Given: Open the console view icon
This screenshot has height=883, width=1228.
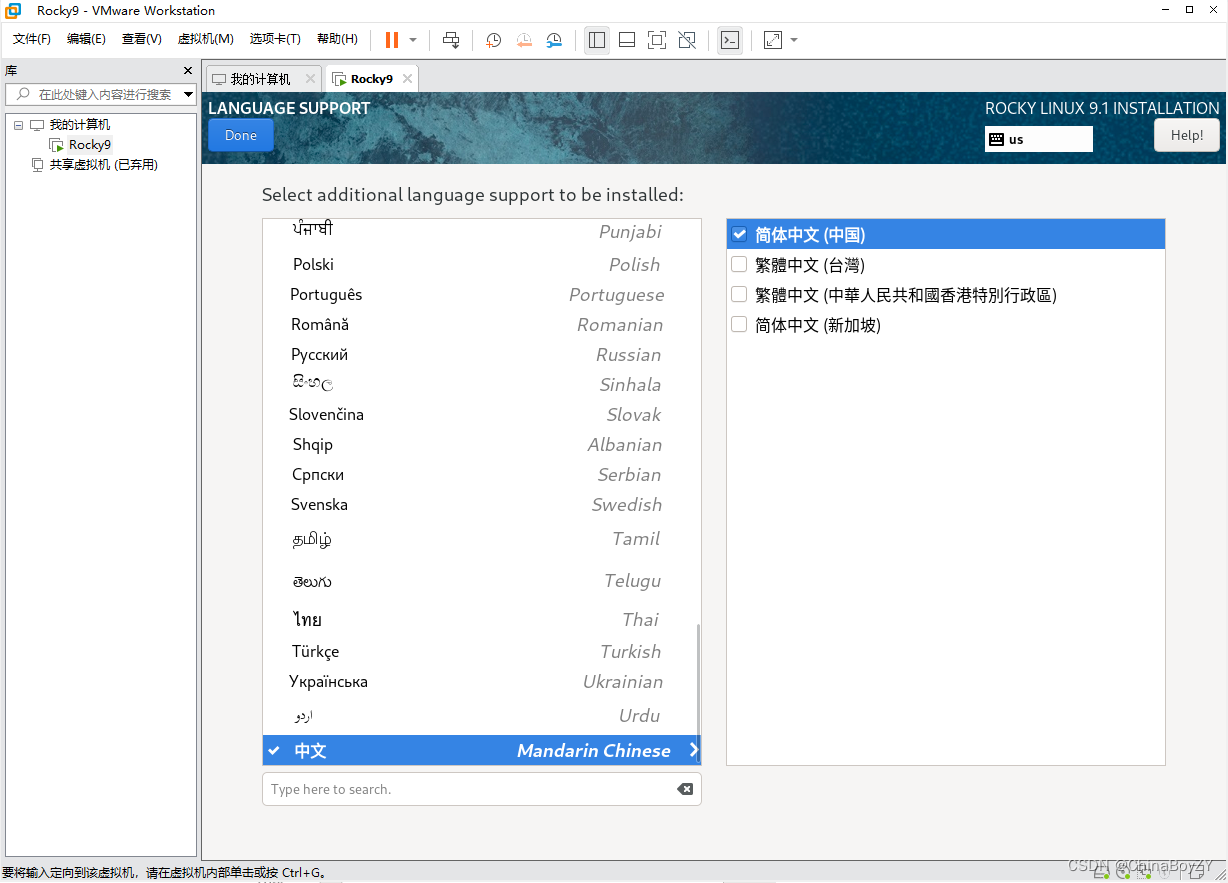Looking at the screenshot, I should 730,40.
